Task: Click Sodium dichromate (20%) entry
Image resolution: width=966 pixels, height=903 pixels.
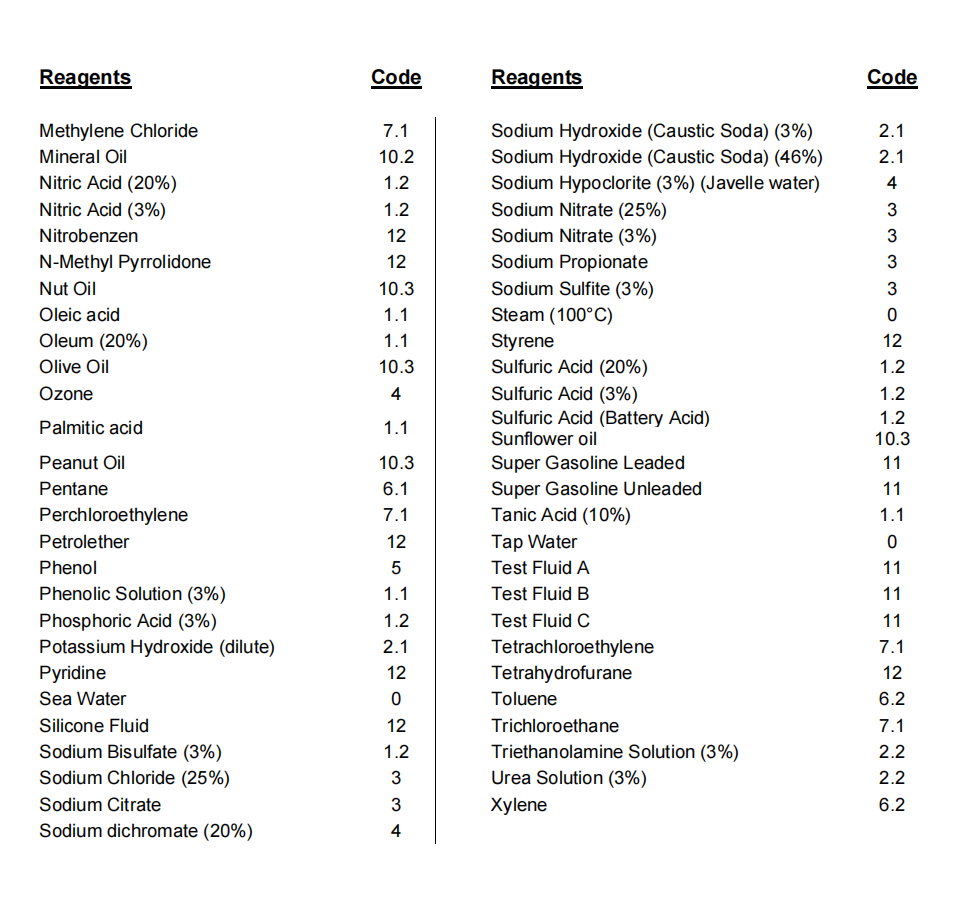Action: 146,832
